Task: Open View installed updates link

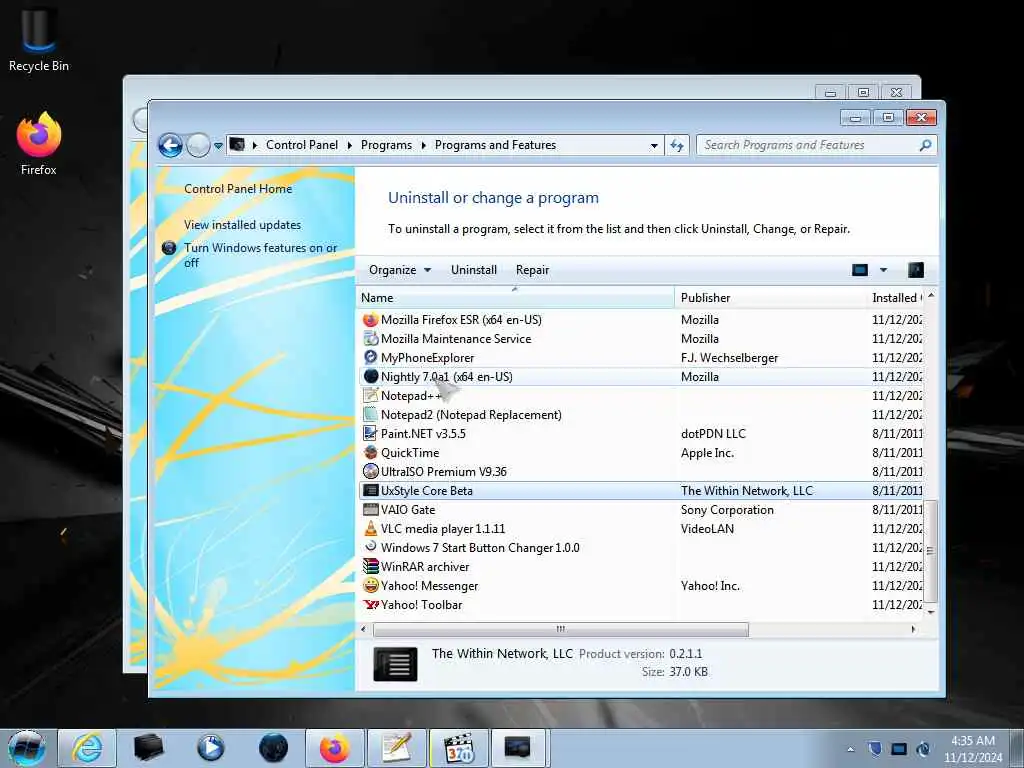Action: point(242,225)
